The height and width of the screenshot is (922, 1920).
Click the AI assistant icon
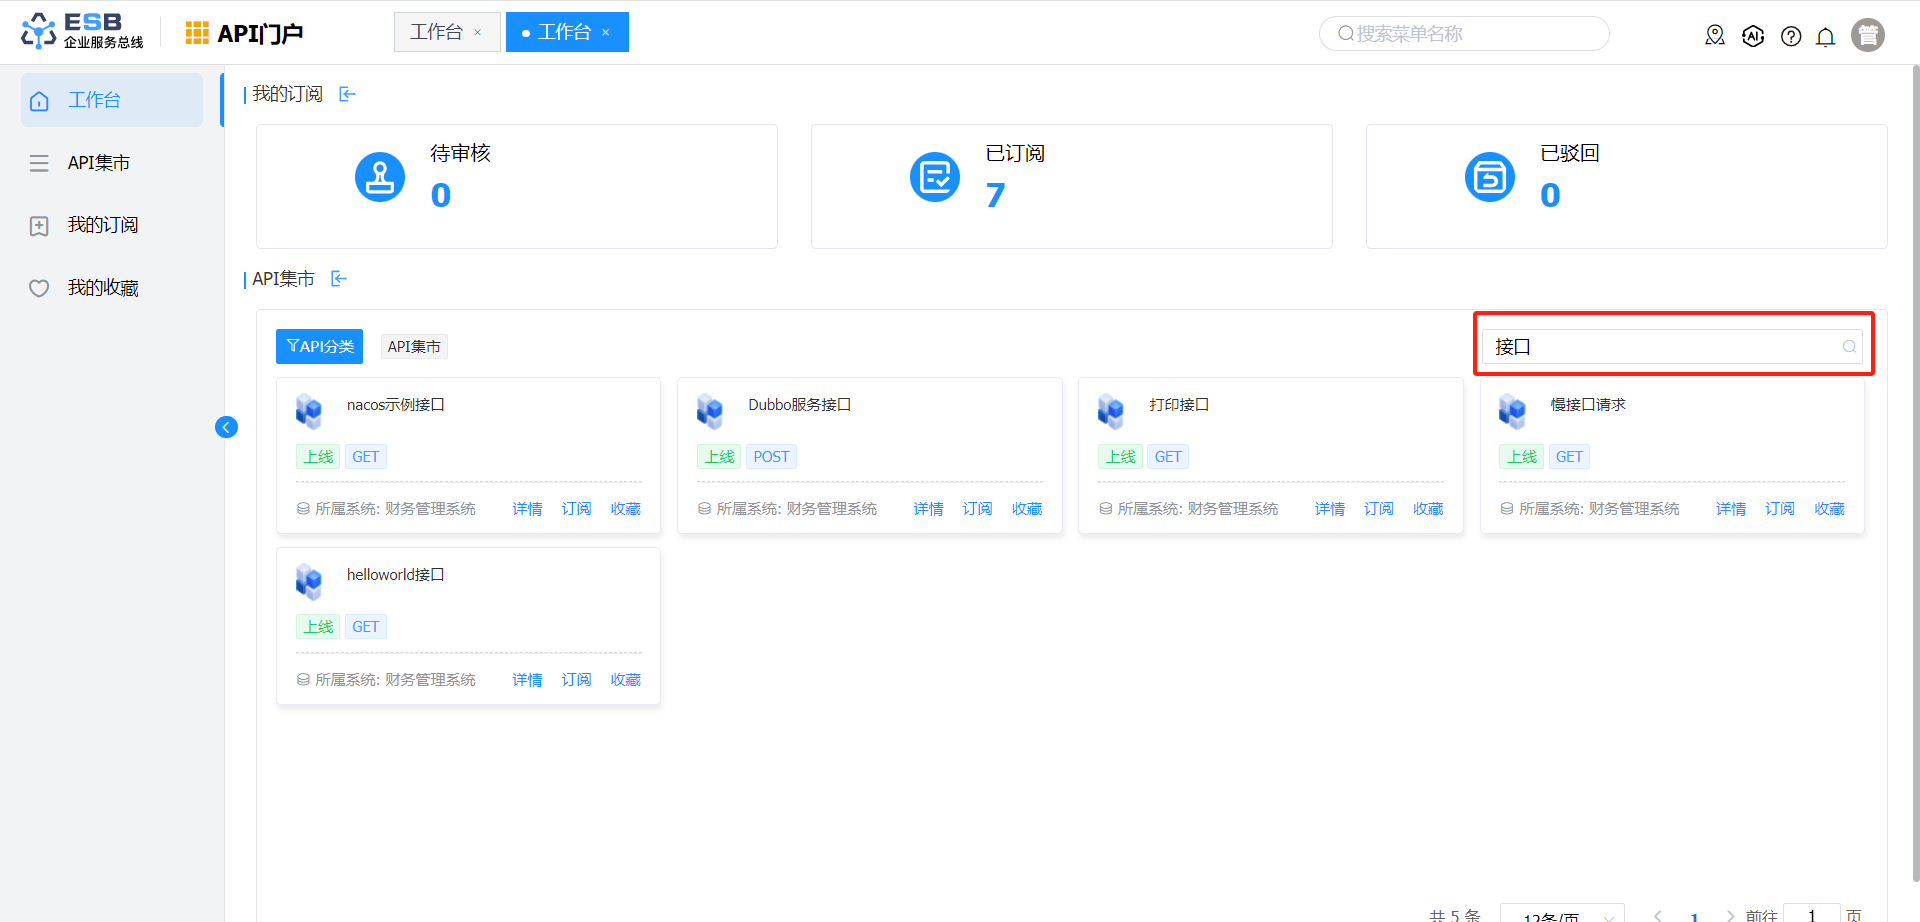tap(1753, 36)
